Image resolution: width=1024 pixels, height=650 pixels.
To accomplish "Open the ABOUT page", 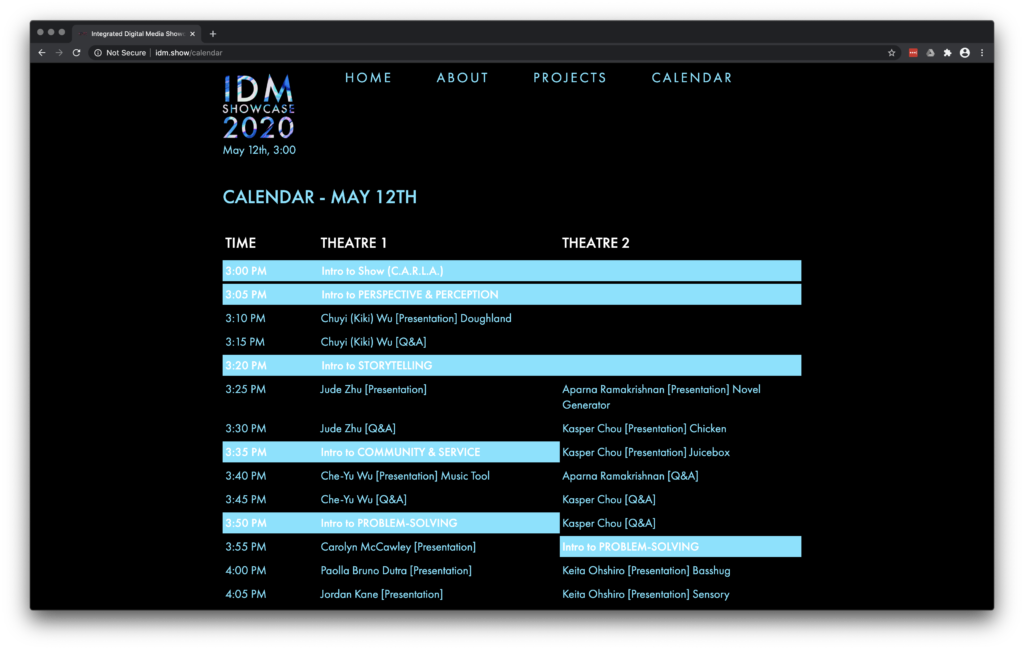I will coord(462,78).
